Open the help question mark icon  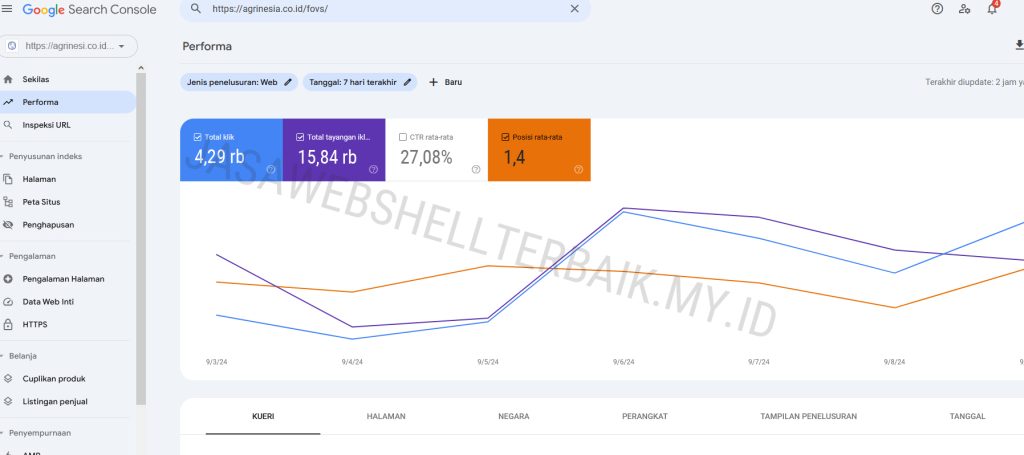(x=937, y=9)
